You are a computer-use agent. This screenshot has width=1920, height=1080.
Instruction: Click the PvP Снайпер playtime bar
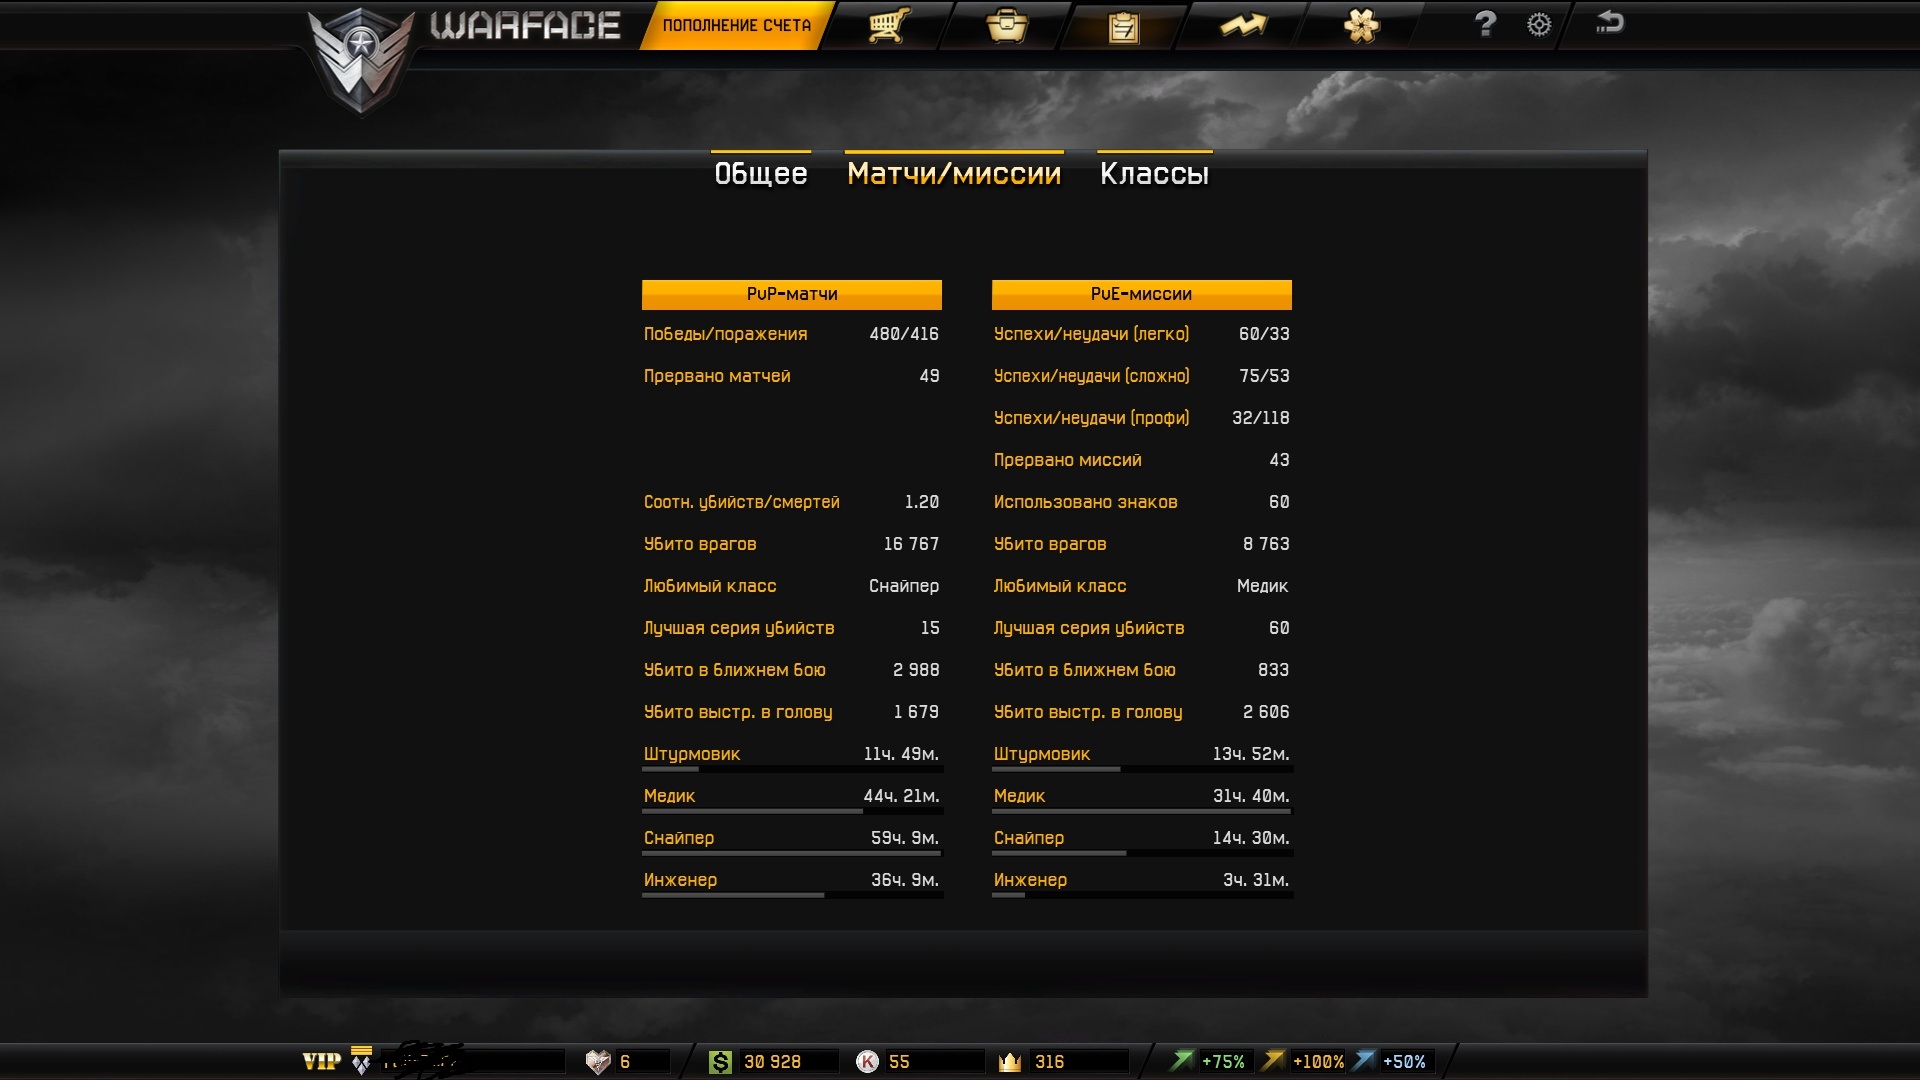(791, 853)
